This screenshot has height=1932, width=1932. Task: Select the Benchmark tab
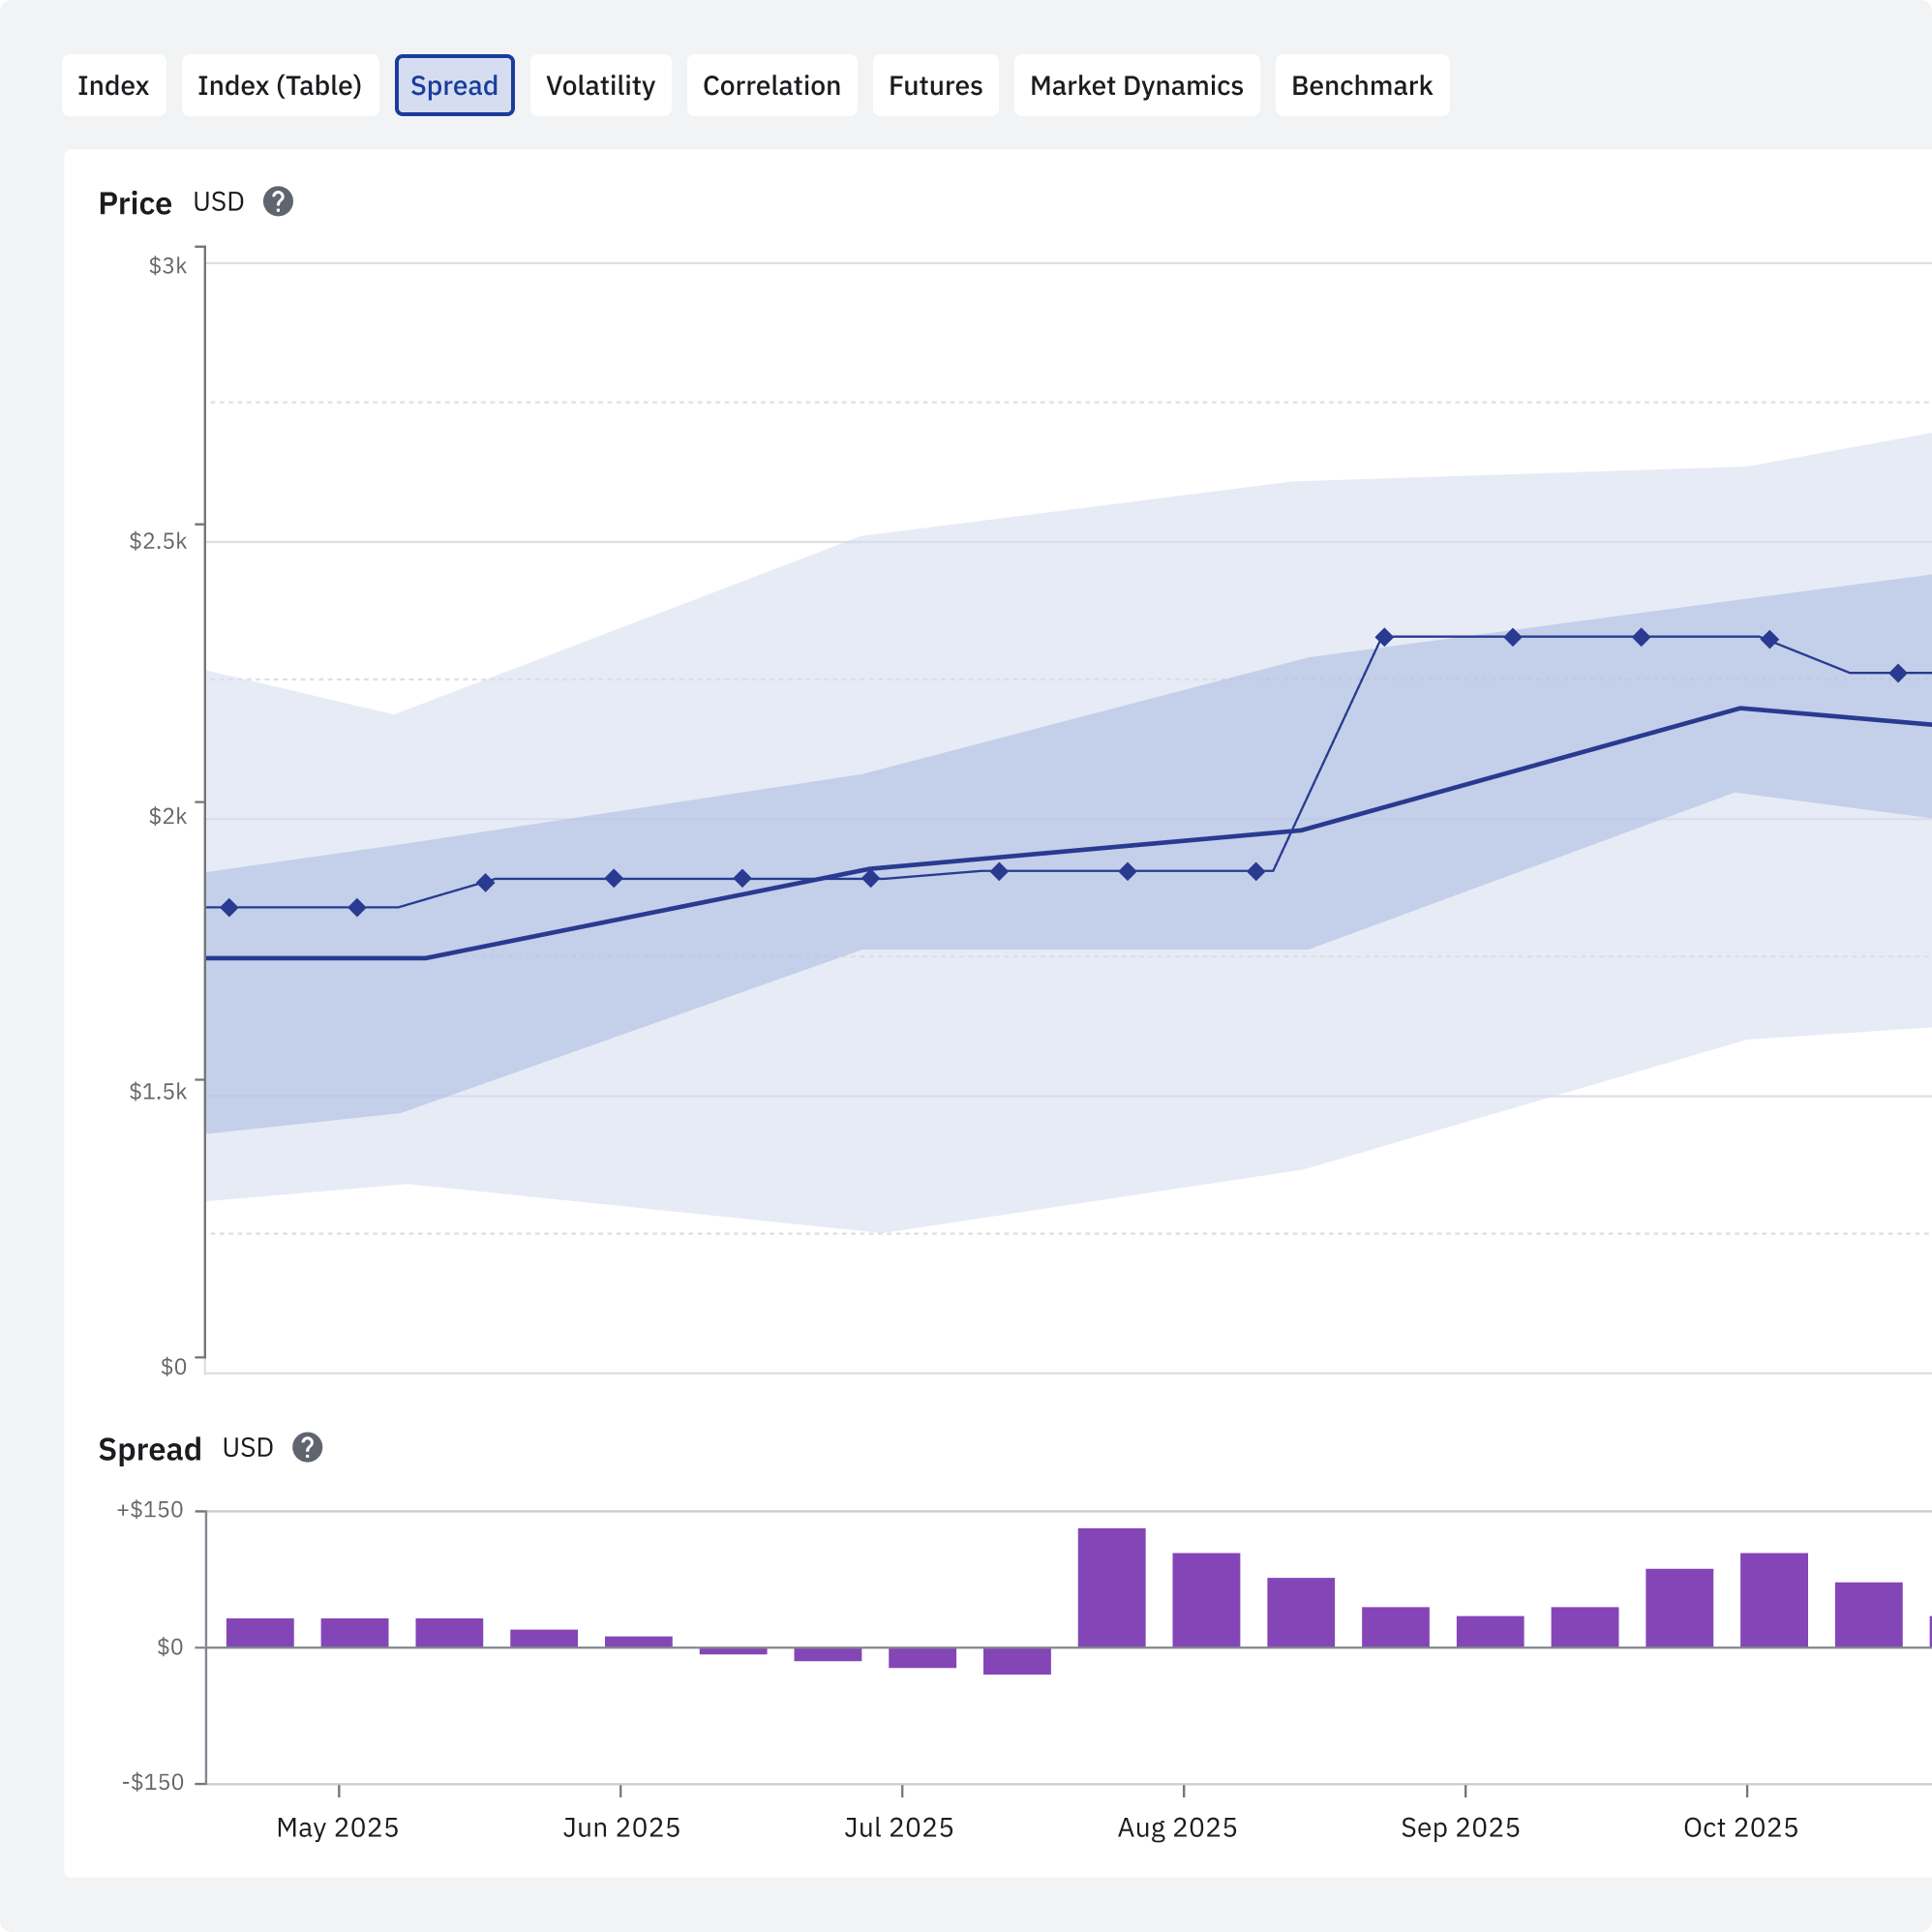tap(1361, 86)
